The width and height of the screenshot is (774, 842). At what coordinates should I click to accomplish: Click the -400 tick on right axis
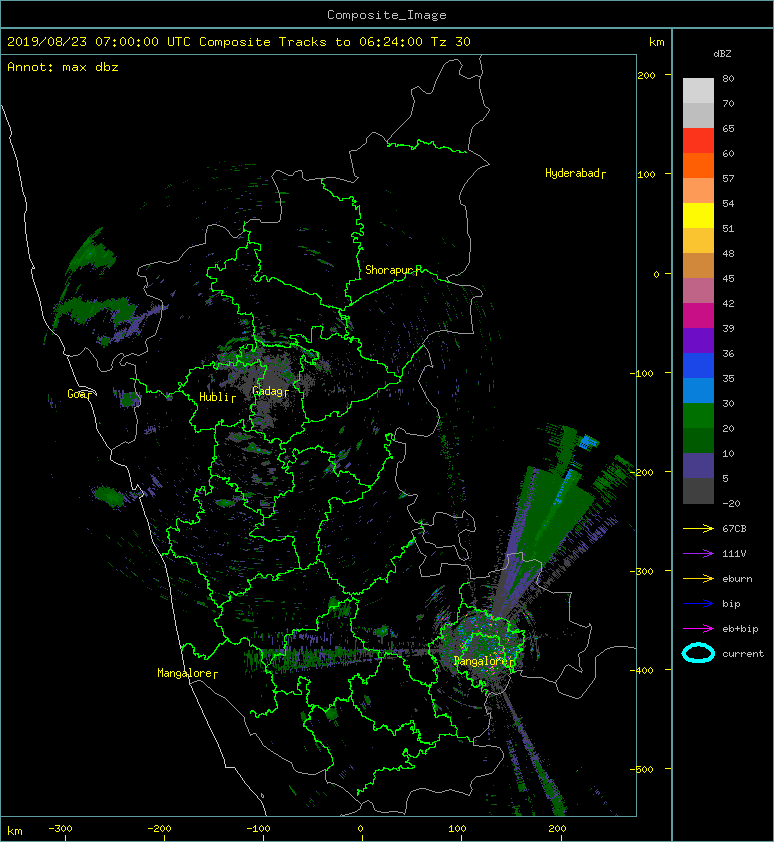tap(642, 670)
